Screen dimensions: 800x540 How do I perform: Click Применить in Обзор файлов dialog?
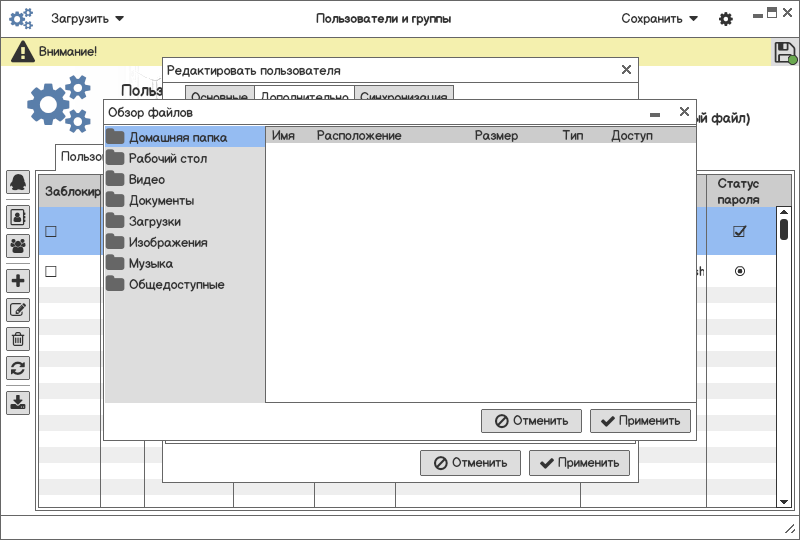(640, 421)
